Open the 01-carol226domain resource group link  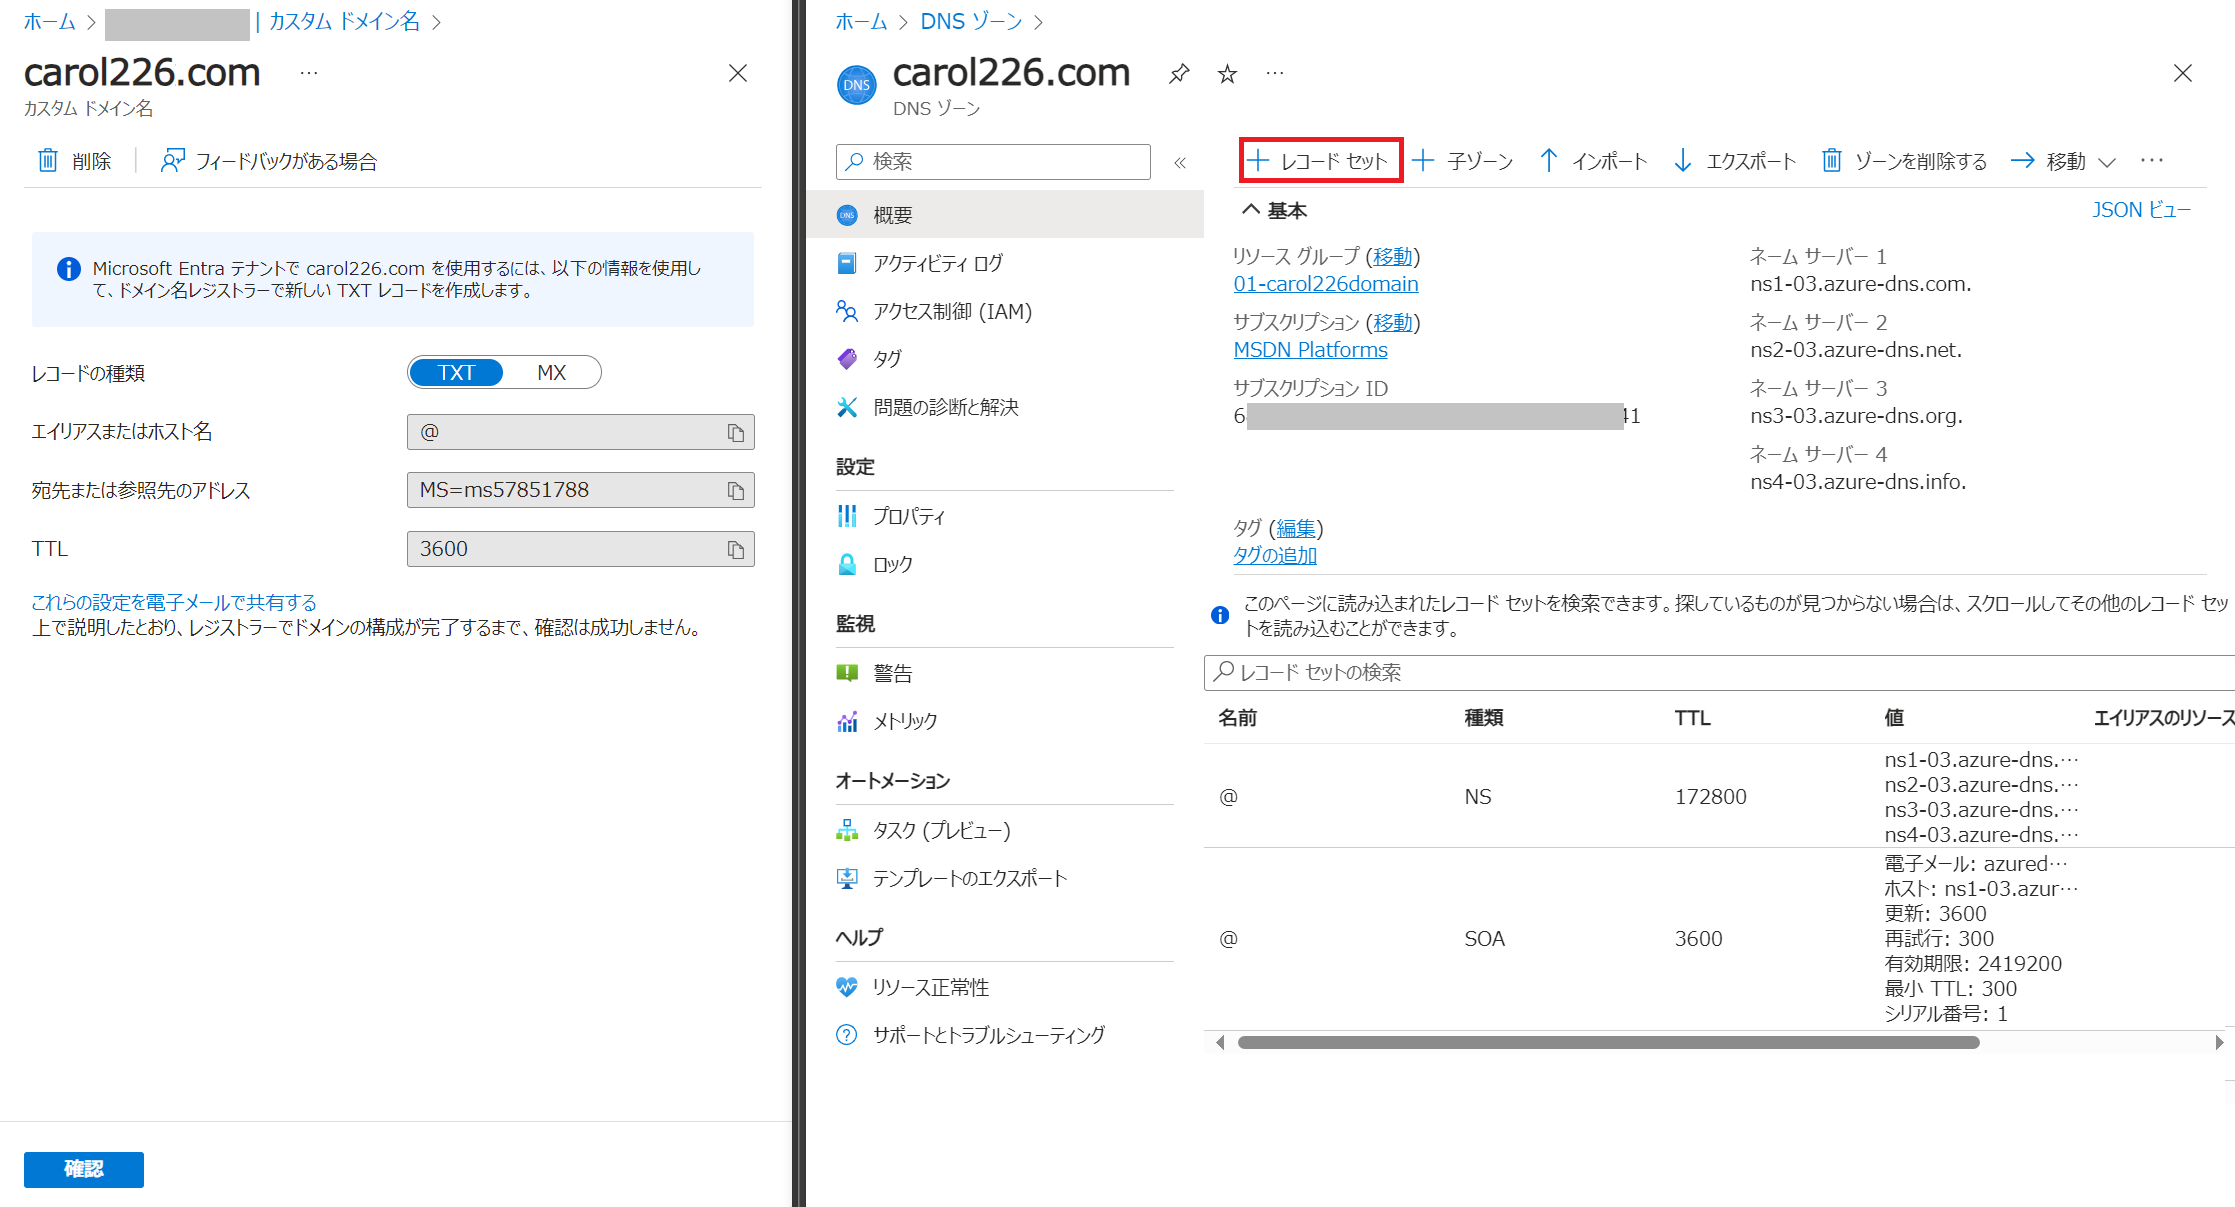[x=1325, y=284]
